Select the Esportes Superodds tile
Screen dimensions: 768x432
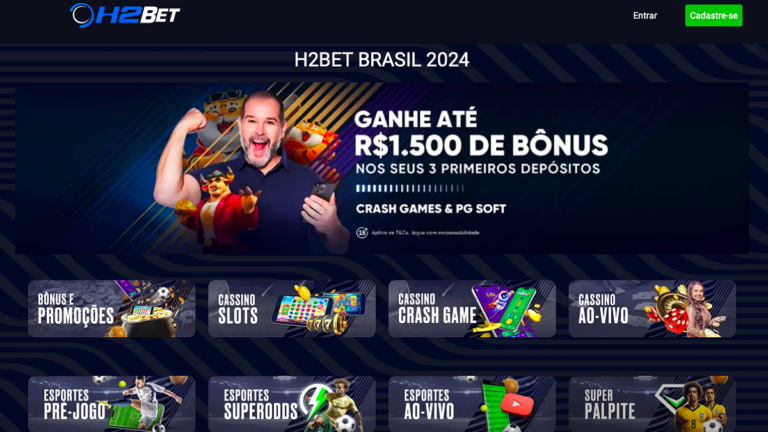(292, 404)
